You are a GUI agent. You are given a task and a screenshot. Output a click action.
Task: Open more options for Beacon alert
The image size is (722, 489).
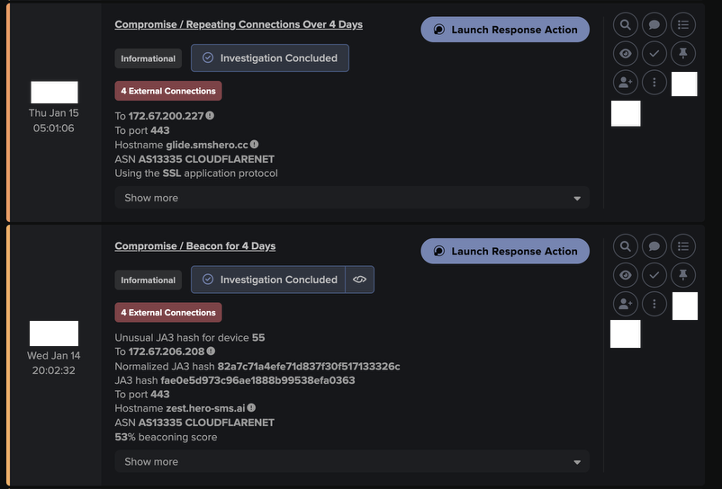point(654,304)
